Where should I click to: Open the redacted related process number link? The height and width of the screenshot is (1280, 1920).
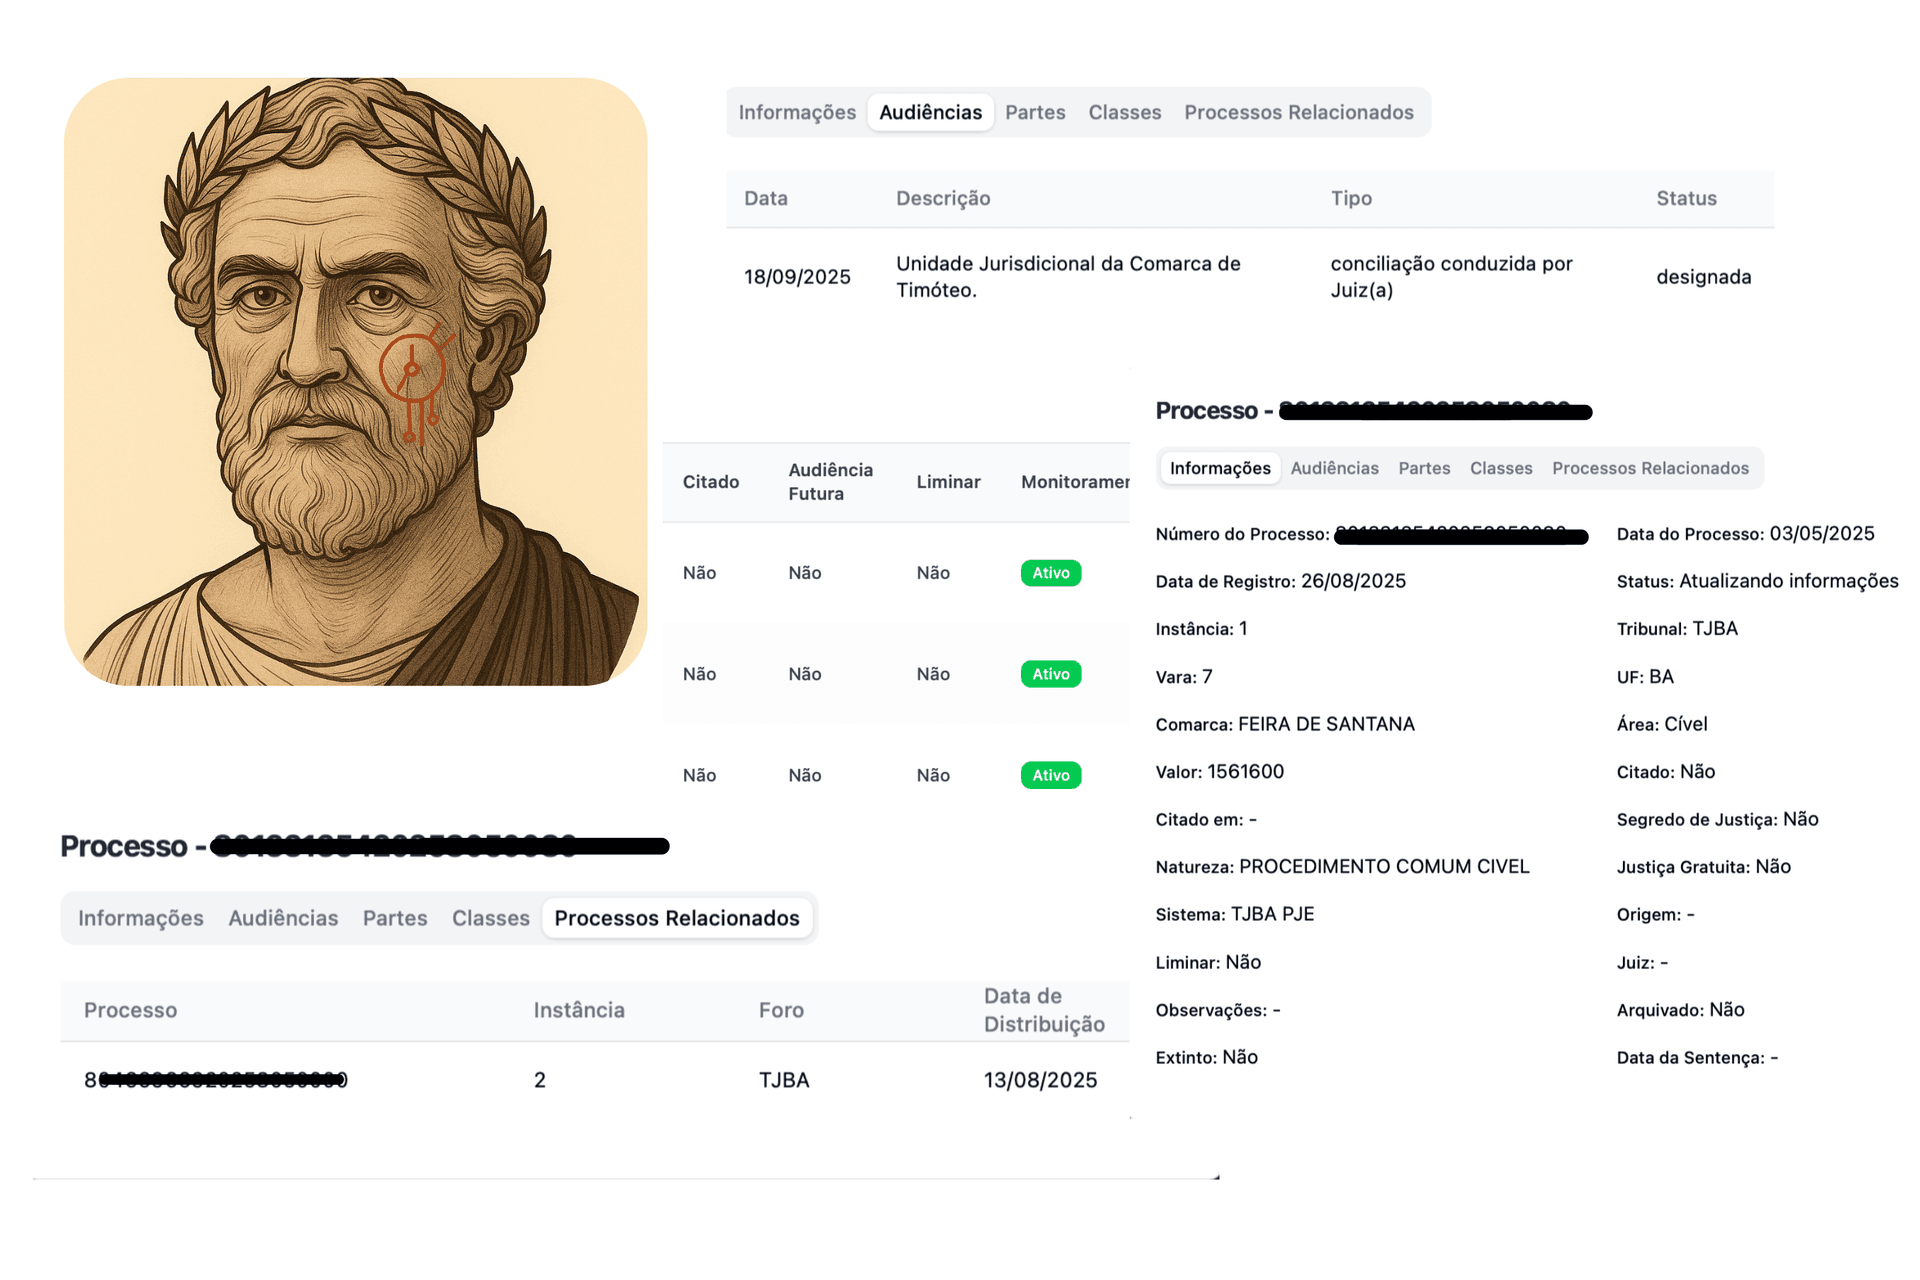tap(216, 1080)
